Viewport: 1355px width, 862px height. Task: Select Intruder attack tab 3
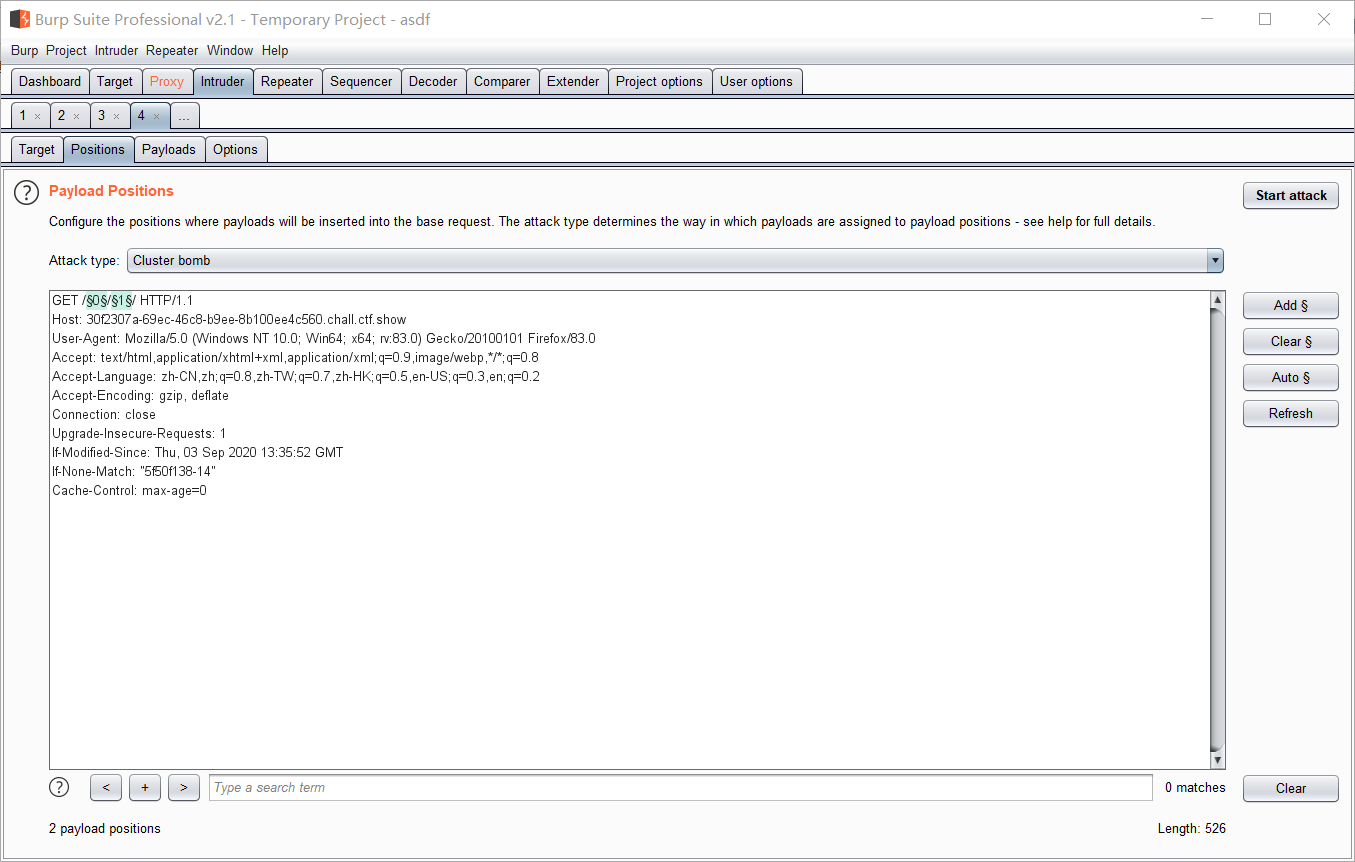point(101,116)
